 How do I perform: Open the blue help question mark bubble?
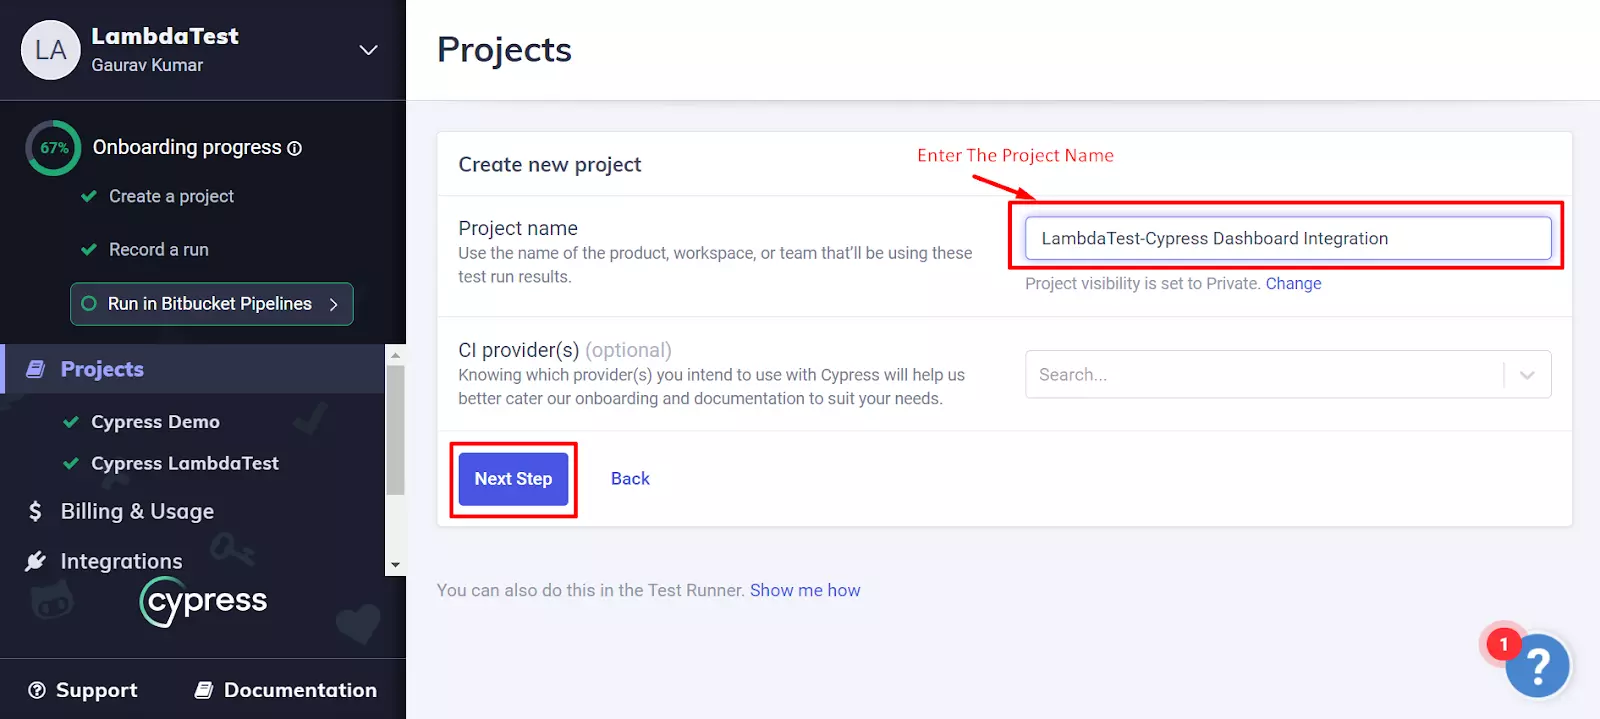click(x=1537, y=666)
